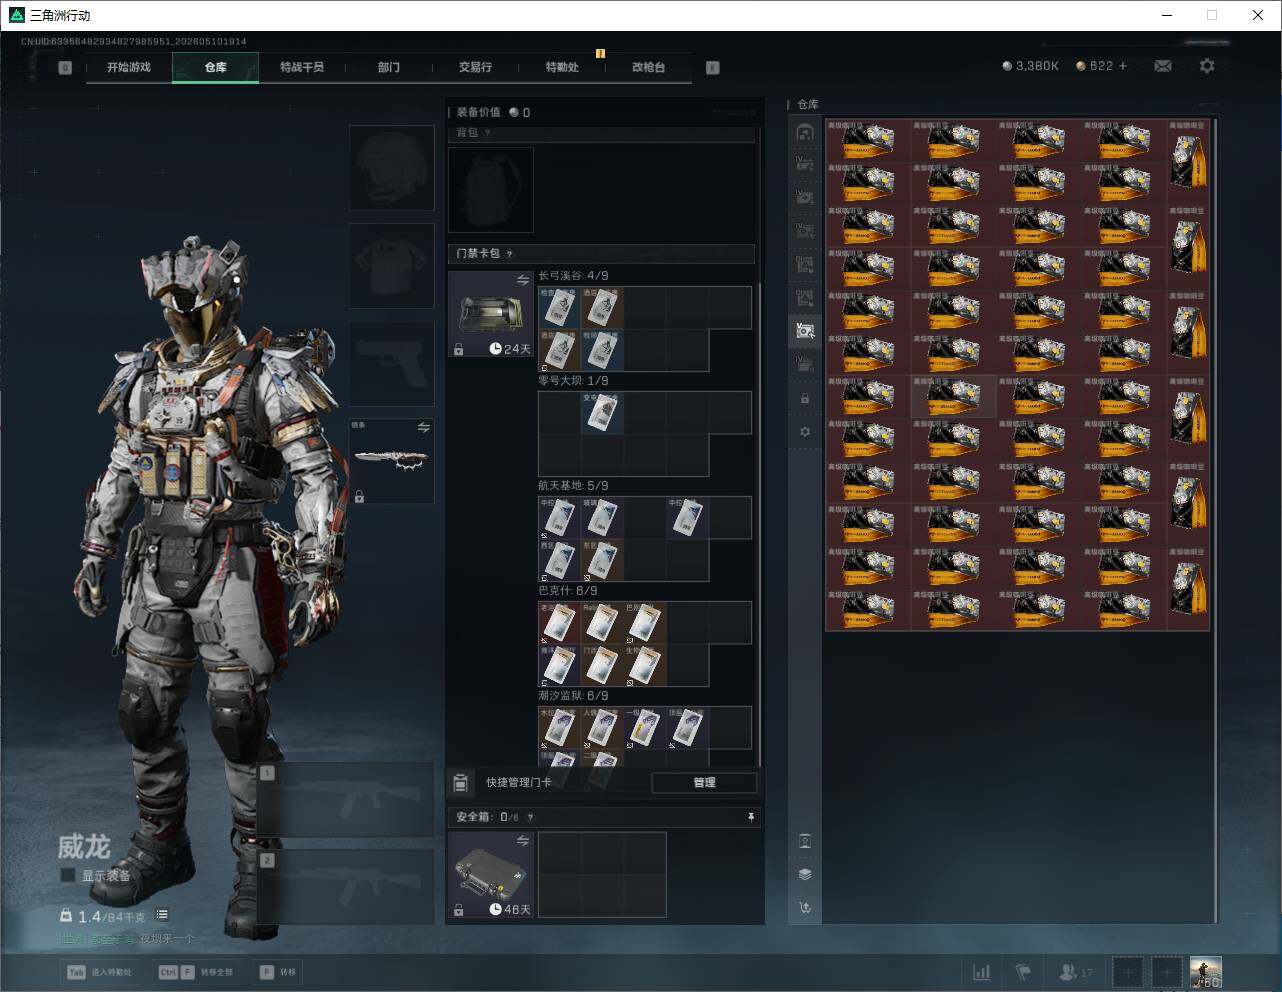Click the Tab 进入特勤处 shortcut button
This screenshot has height=992, width=1282.
[x=99, y=972]
